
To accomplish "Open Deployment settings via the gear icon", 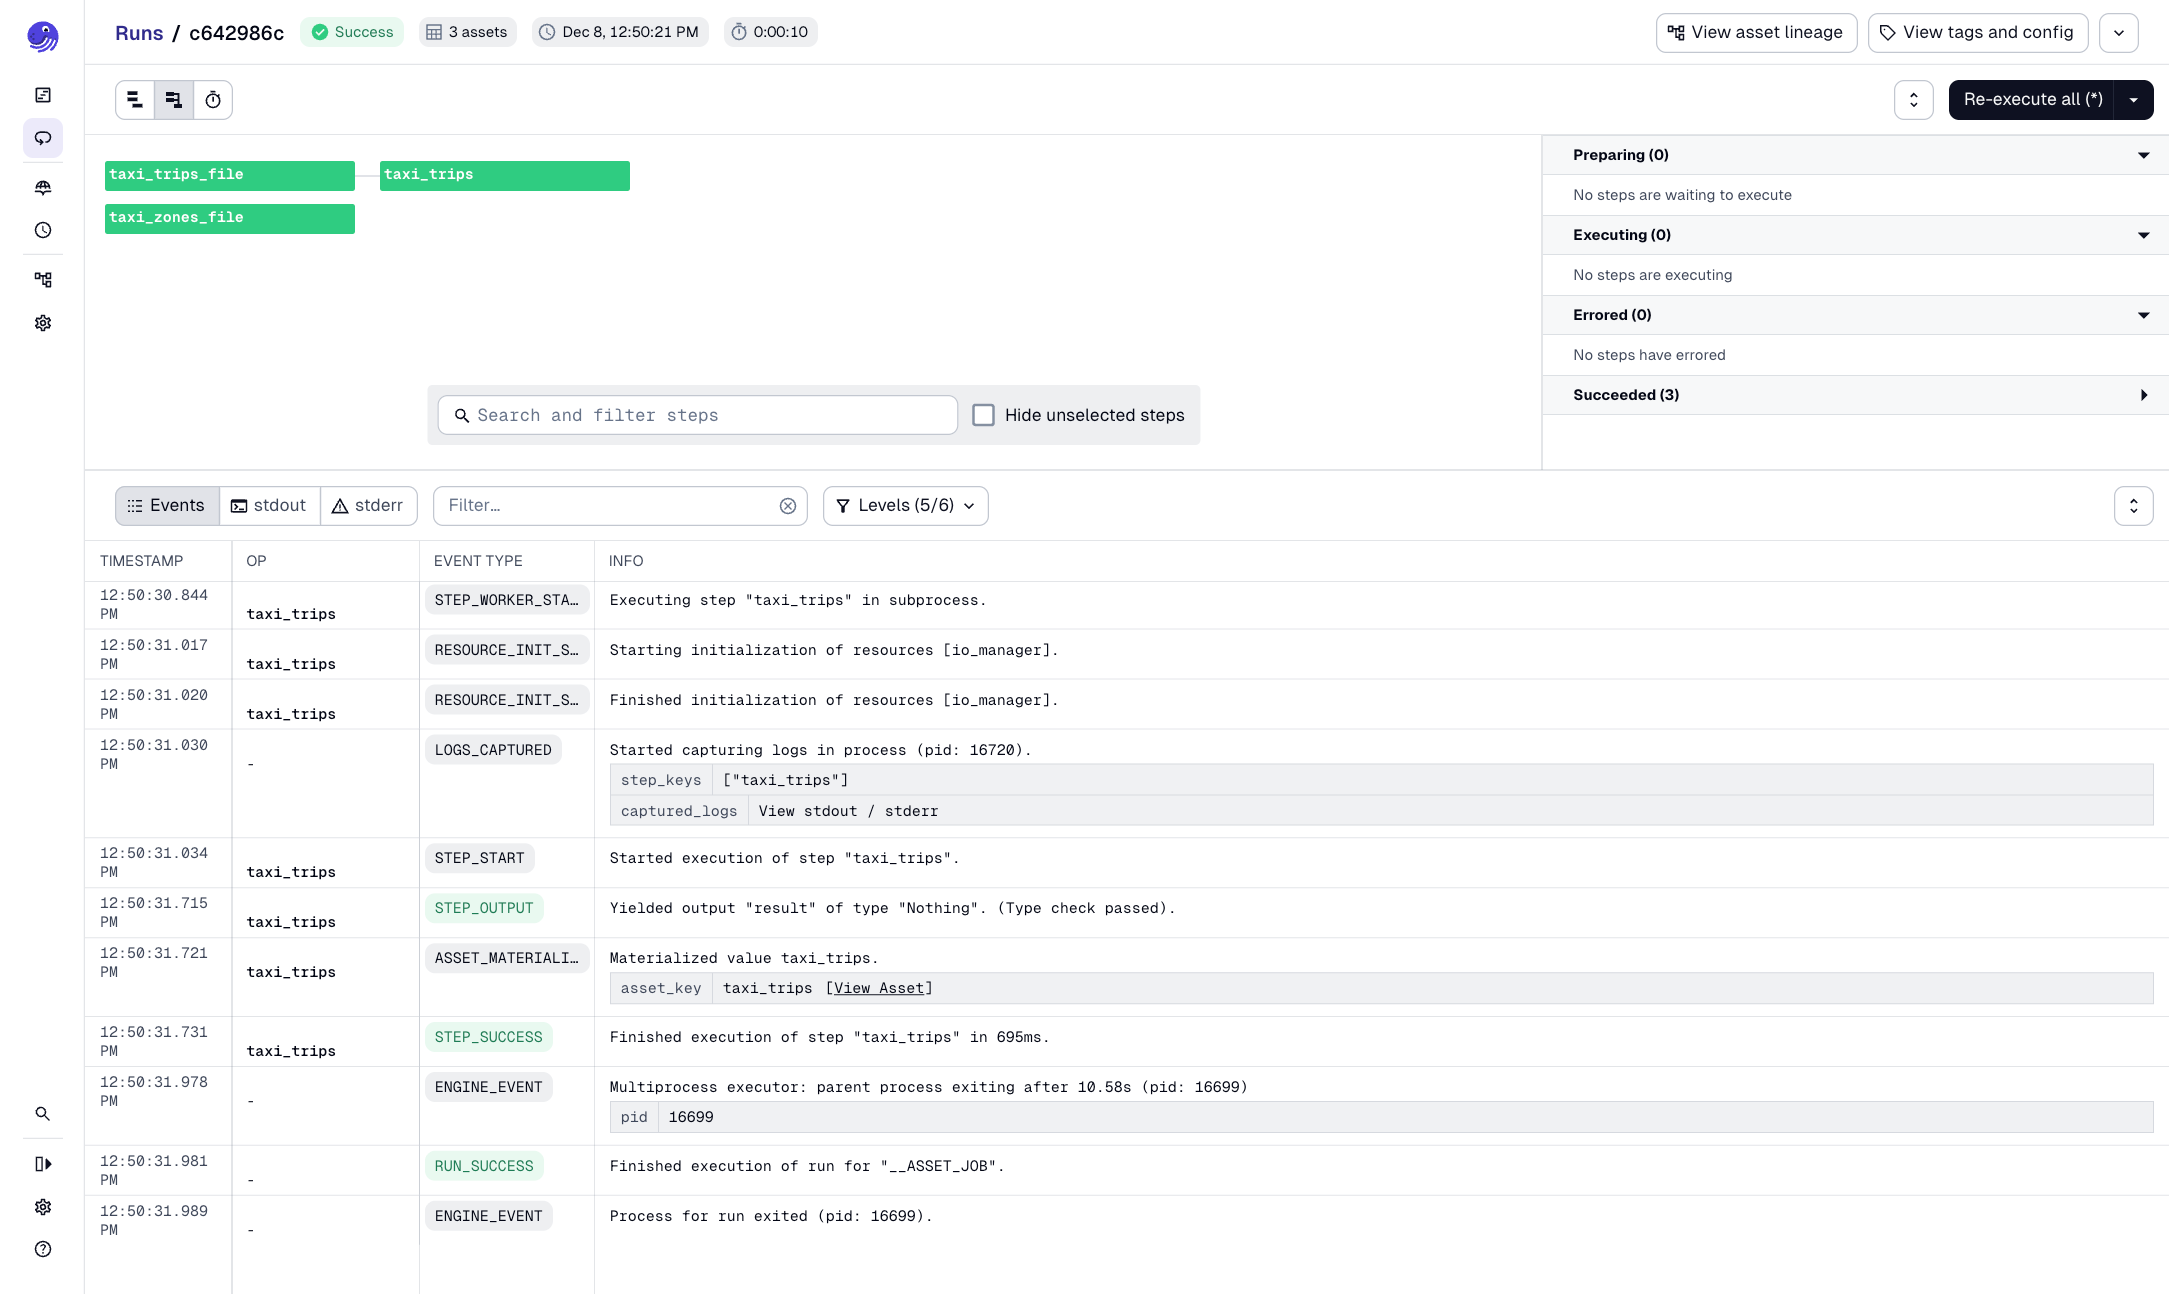I will coord(43,322).
